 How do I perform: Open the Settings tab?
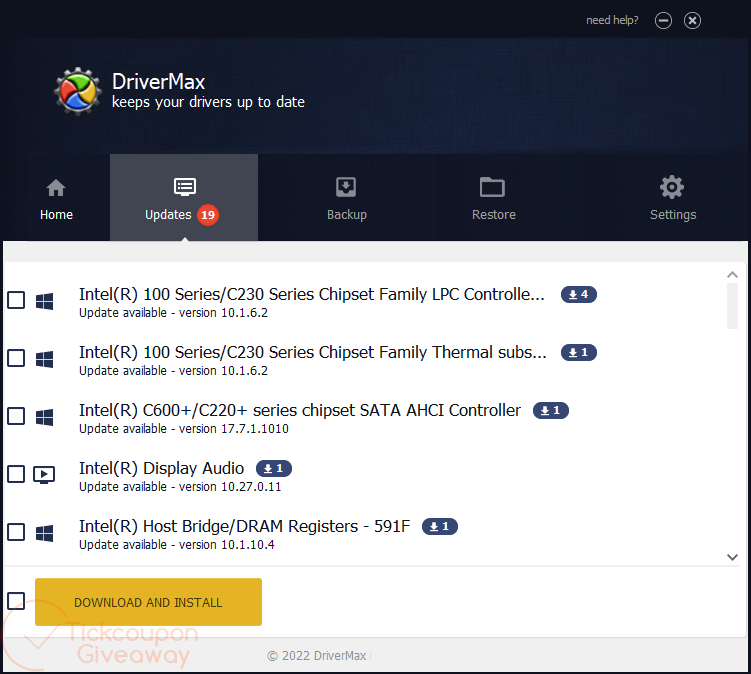[672, 198]
